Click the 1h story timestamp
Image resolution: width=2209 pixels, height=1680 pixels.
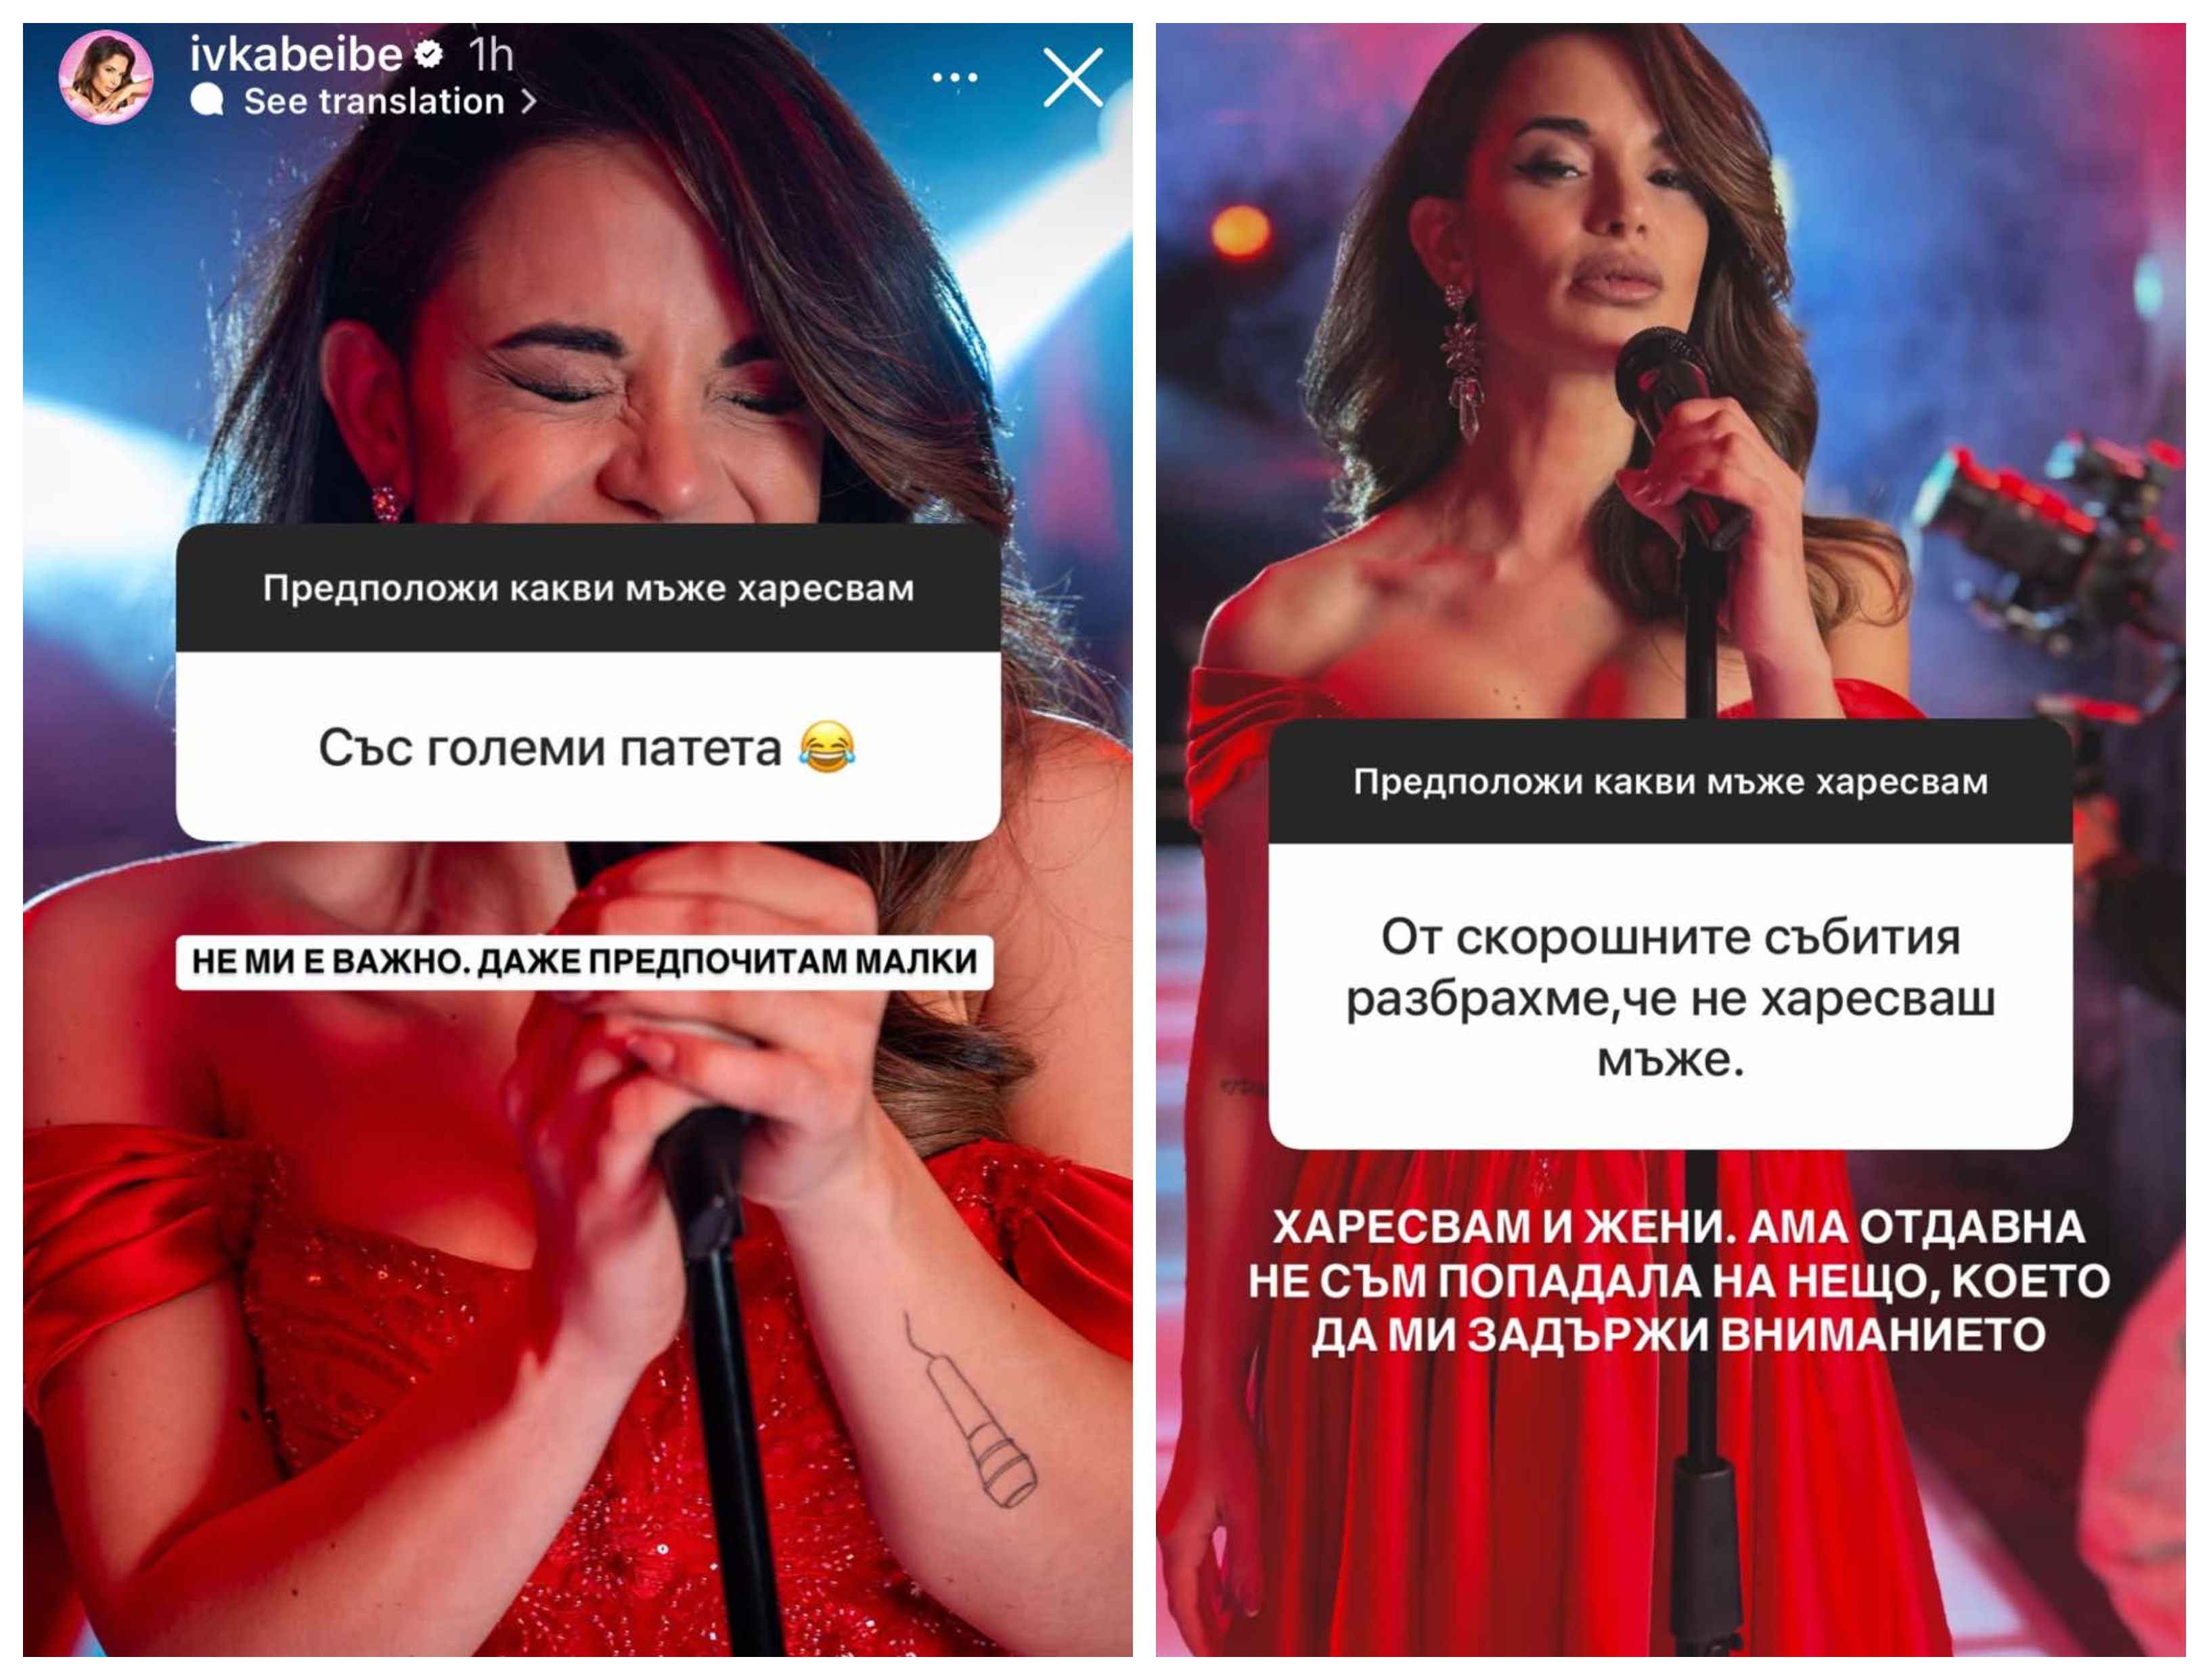coord(491,55)
